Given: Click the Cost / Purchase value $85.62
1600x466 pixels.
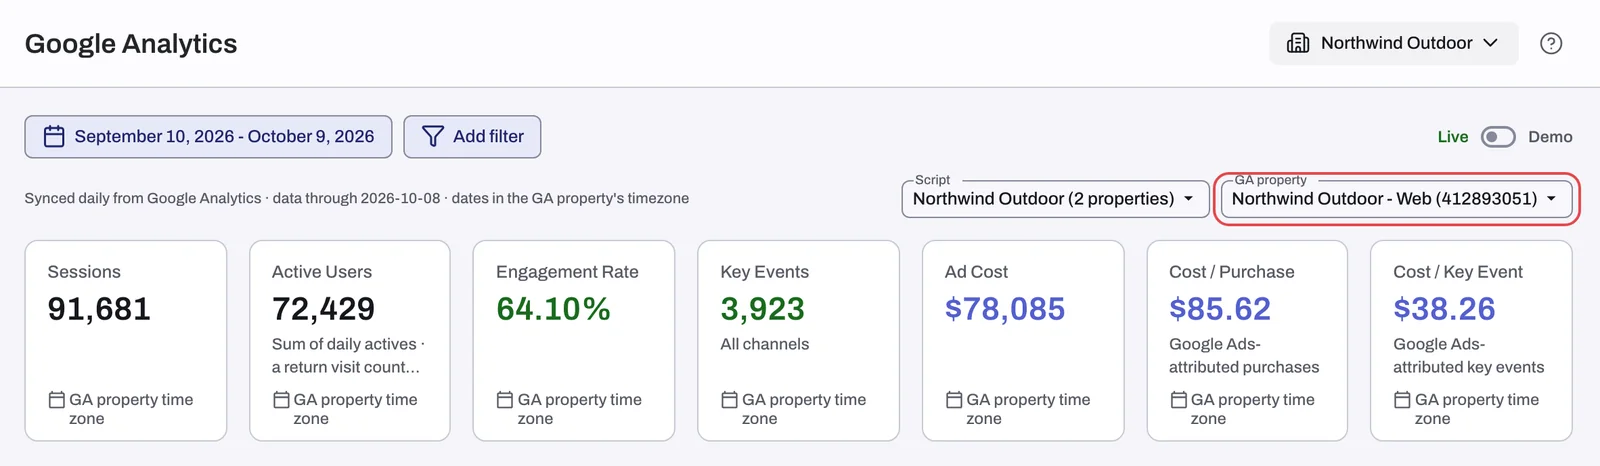Looking at the screenshot, I should tap(1220, 309).
